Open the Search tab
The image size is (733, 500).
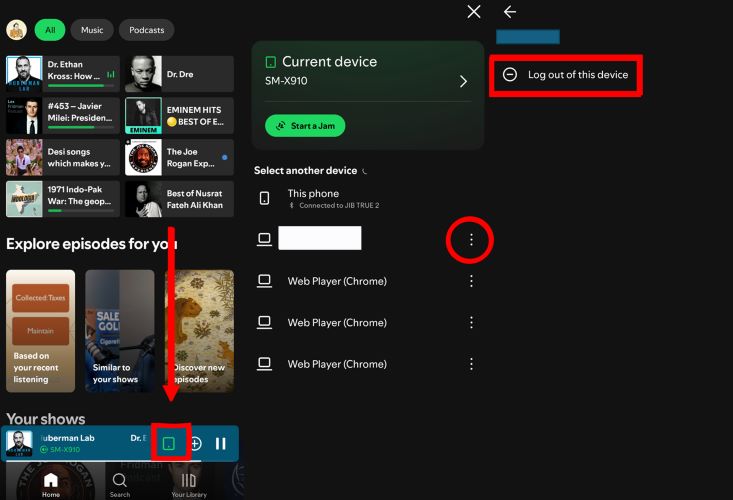(x=120, y=485)
